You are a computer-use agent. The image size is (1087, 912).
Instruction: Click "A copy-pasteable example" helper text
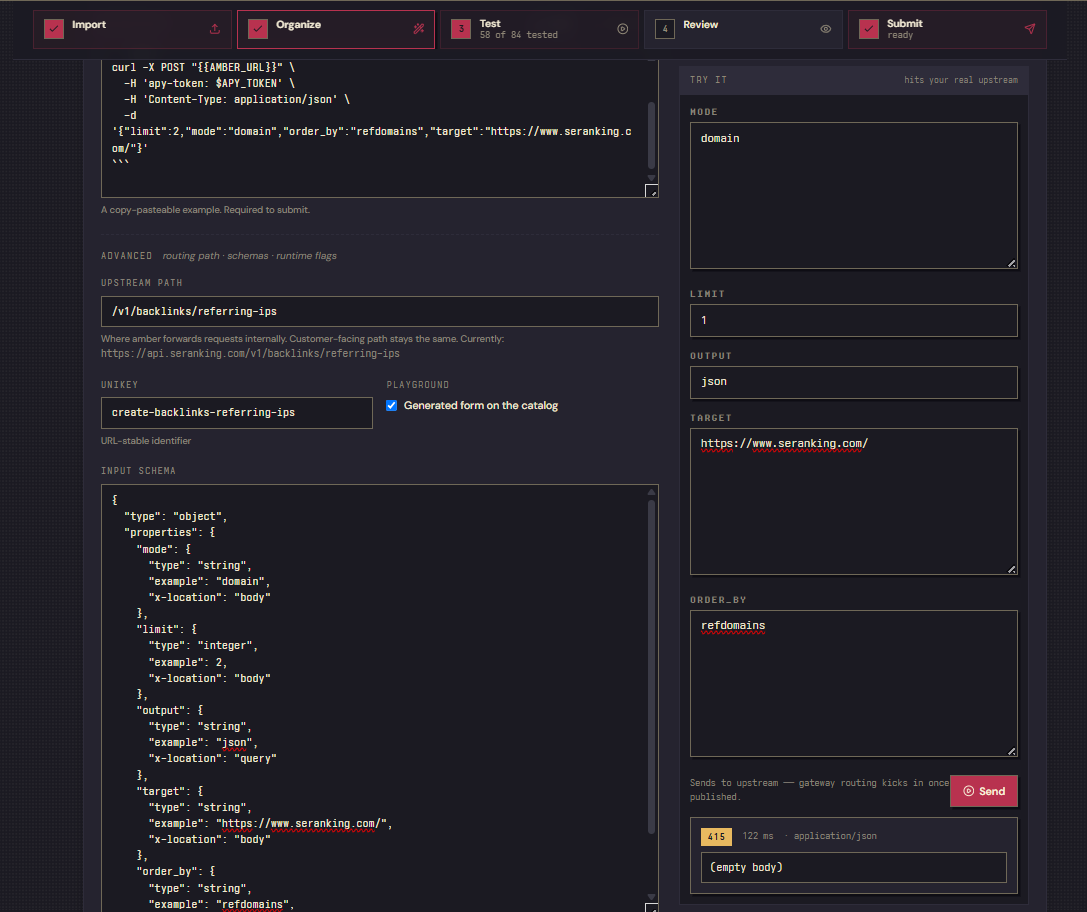click(x=205, y=209)
